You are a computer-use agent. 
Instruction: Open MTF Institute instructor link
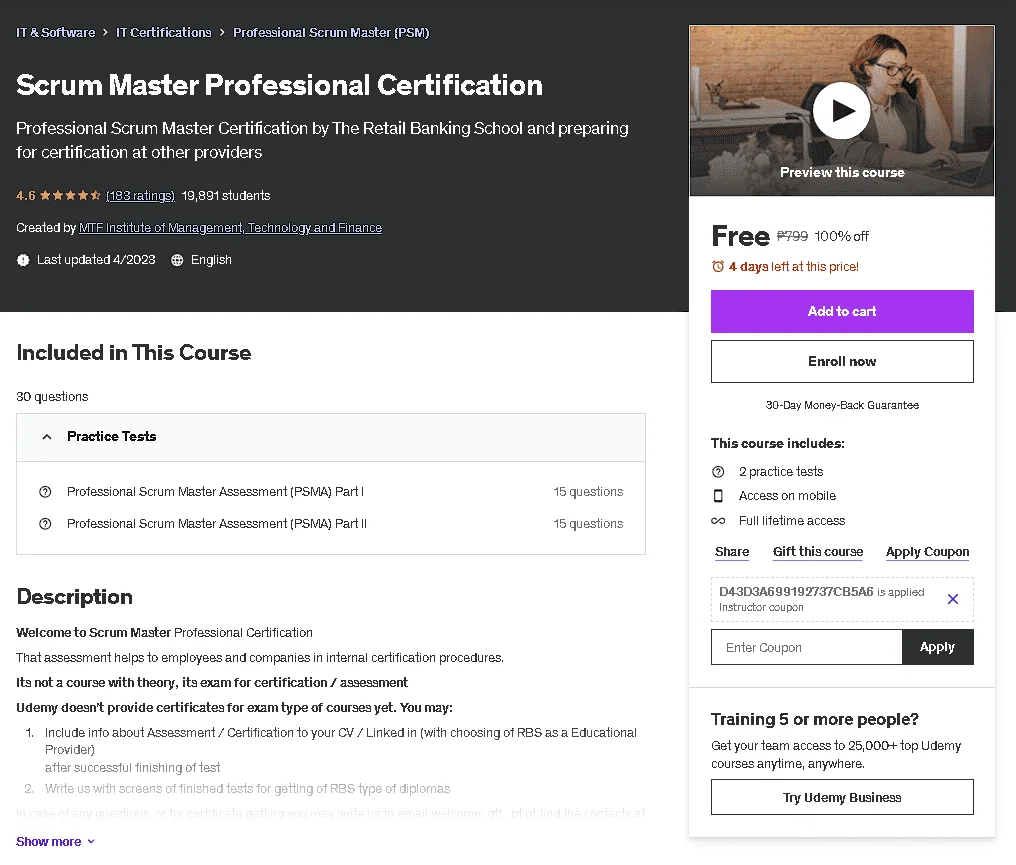pyautogui.click(x=230, y=227)
